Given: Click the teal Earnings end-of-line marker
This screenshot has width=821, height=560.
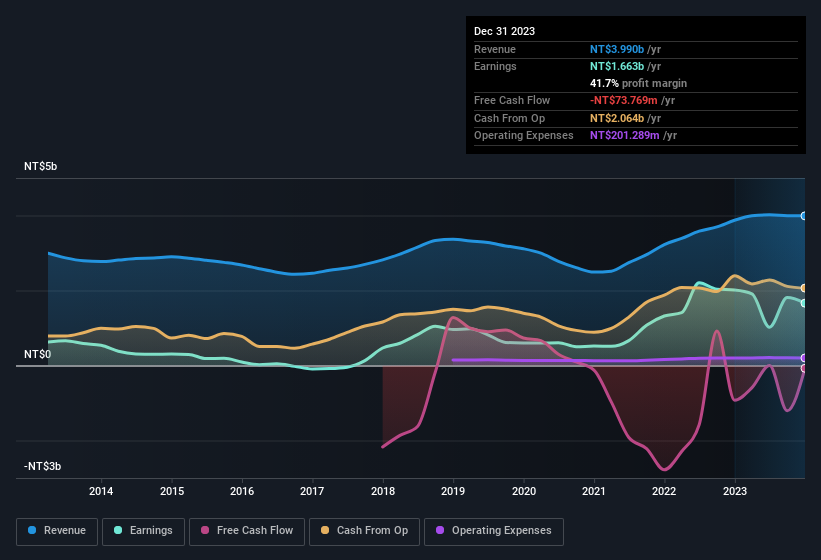Looking at the screenshot, I should tap(804, 303).
